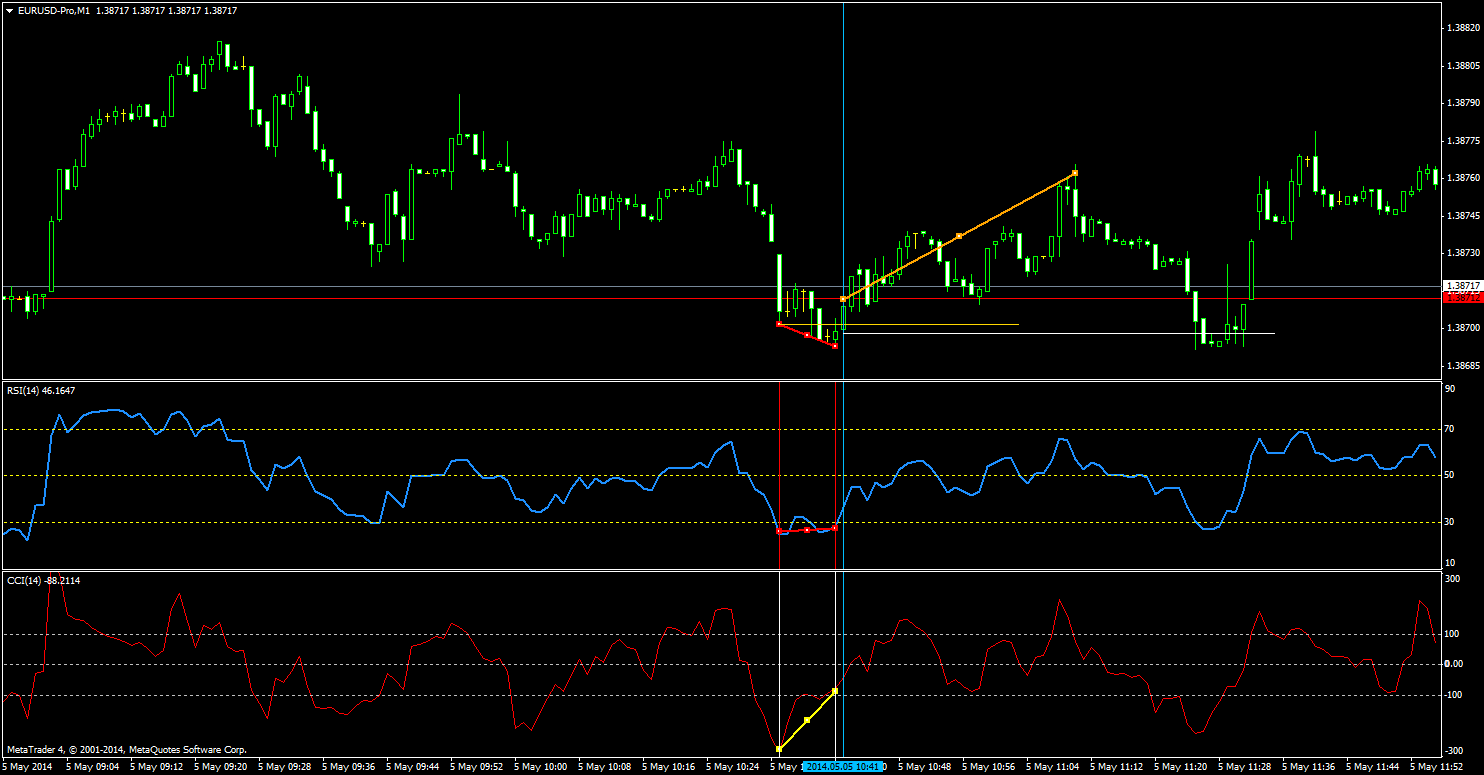
Task: Select the yellow CCI trendline bottom anchor
Action: pos(779,749)
